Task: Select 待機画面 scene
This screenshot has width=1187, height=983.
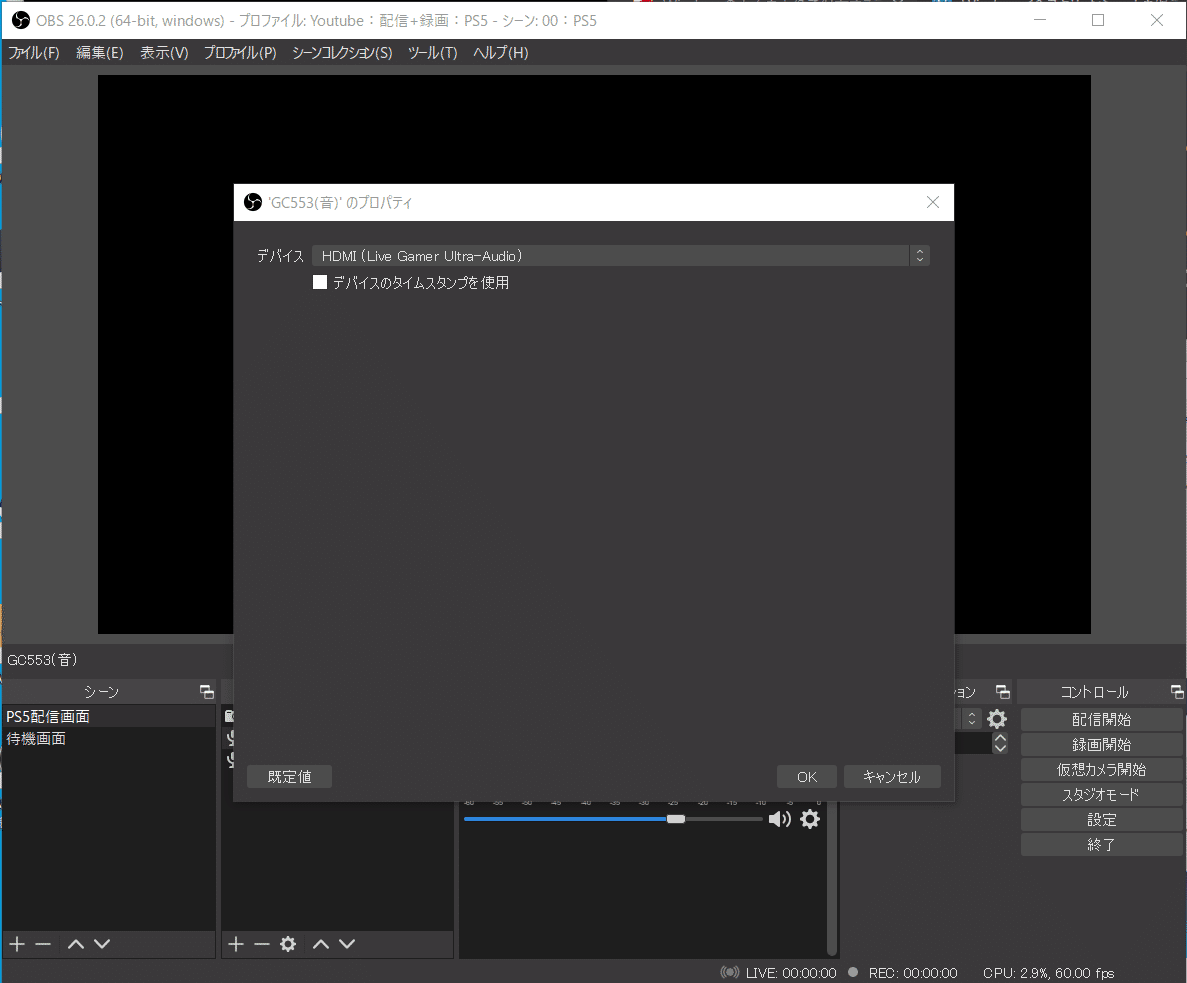Action: [109, 739]
